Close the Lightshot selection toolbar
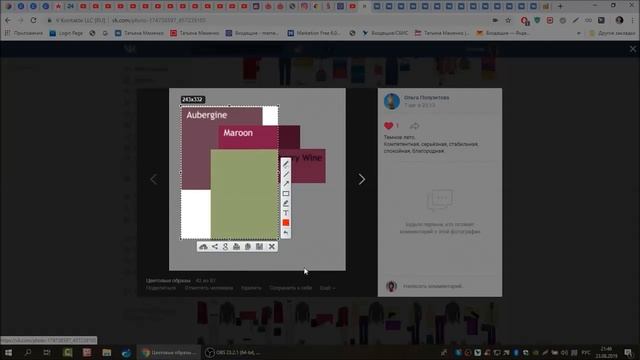640x360 pixels. 271,247
